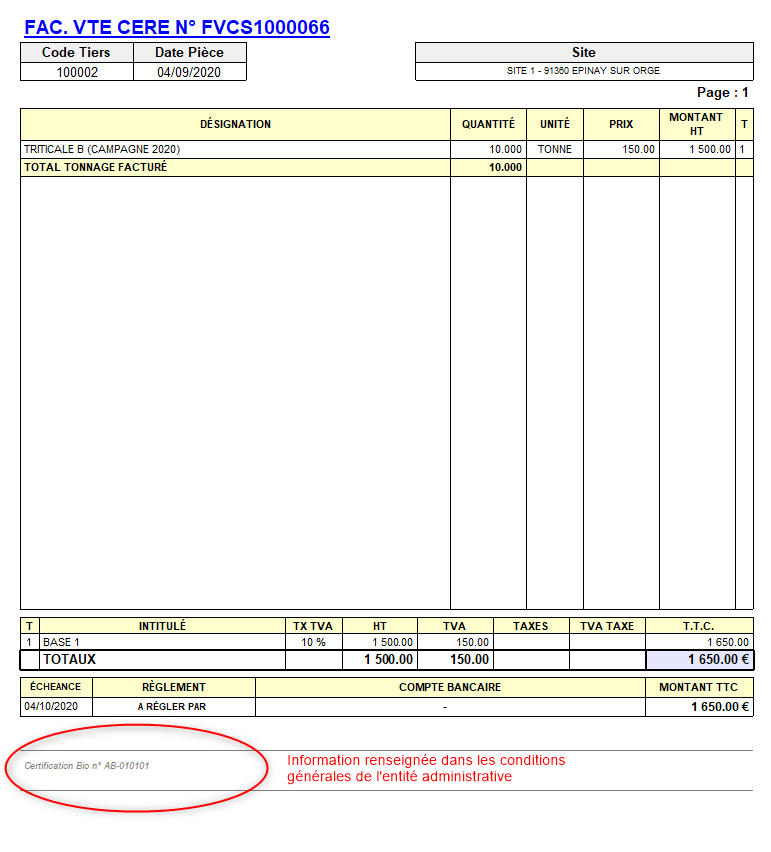Screen dimensions: 771x852
Task: Click the TONNE unit cell
Action: point(554,149)
